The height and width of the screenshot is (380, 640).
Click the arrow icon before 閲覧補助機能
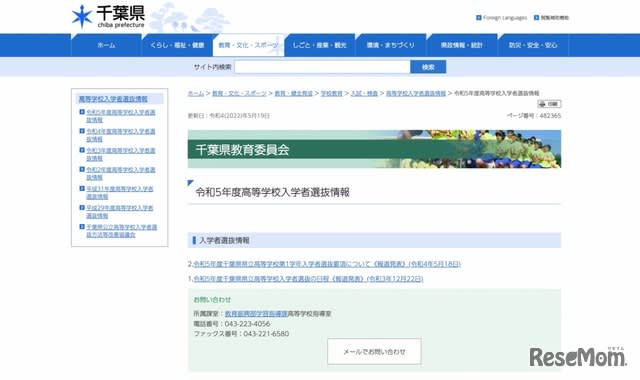tap(536, 18)
